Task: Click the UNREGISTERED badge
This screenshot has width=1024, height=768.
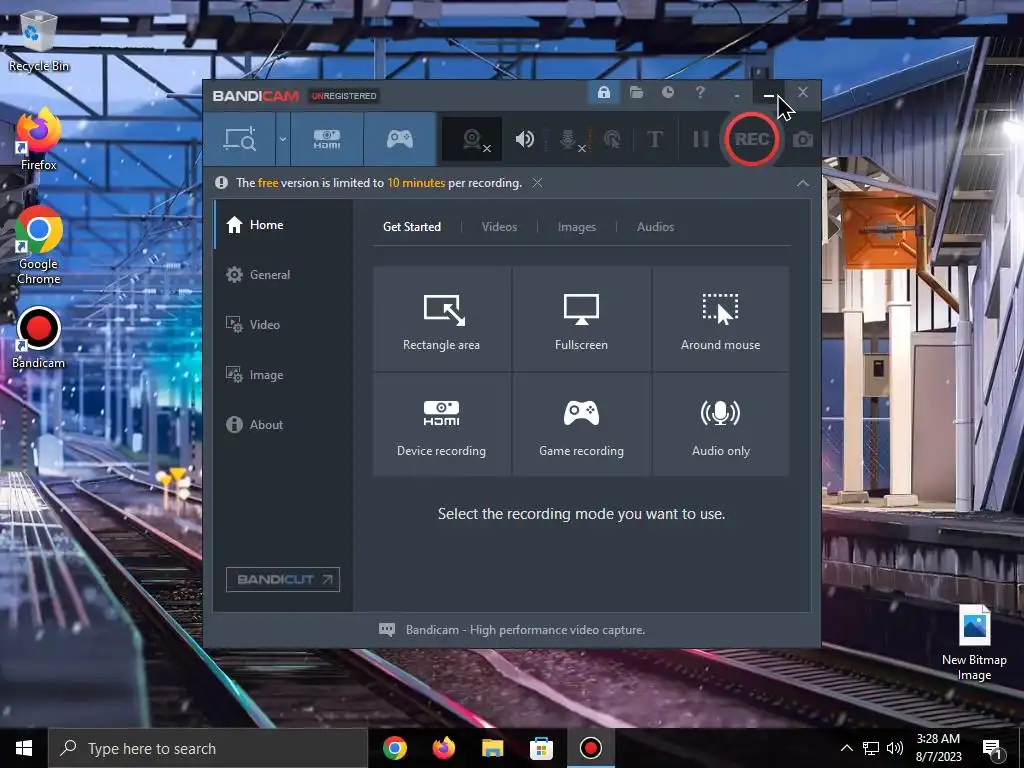Action: pos(344,96)
